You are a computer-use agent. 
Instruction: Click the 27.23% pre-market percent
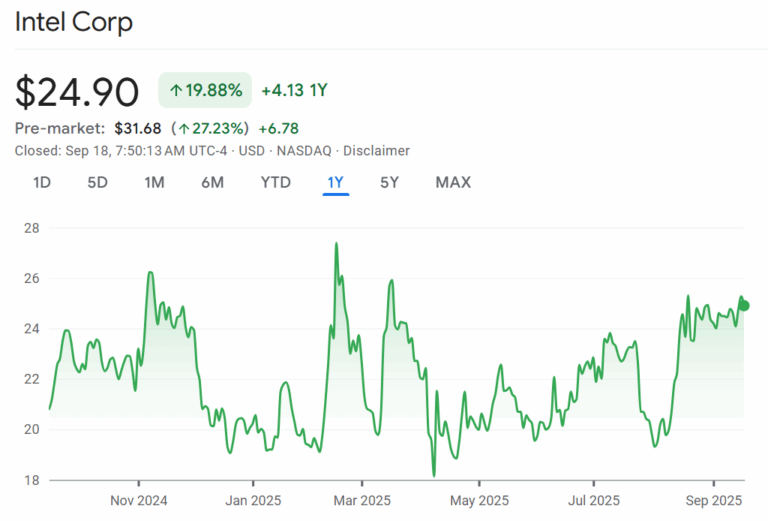217,128
